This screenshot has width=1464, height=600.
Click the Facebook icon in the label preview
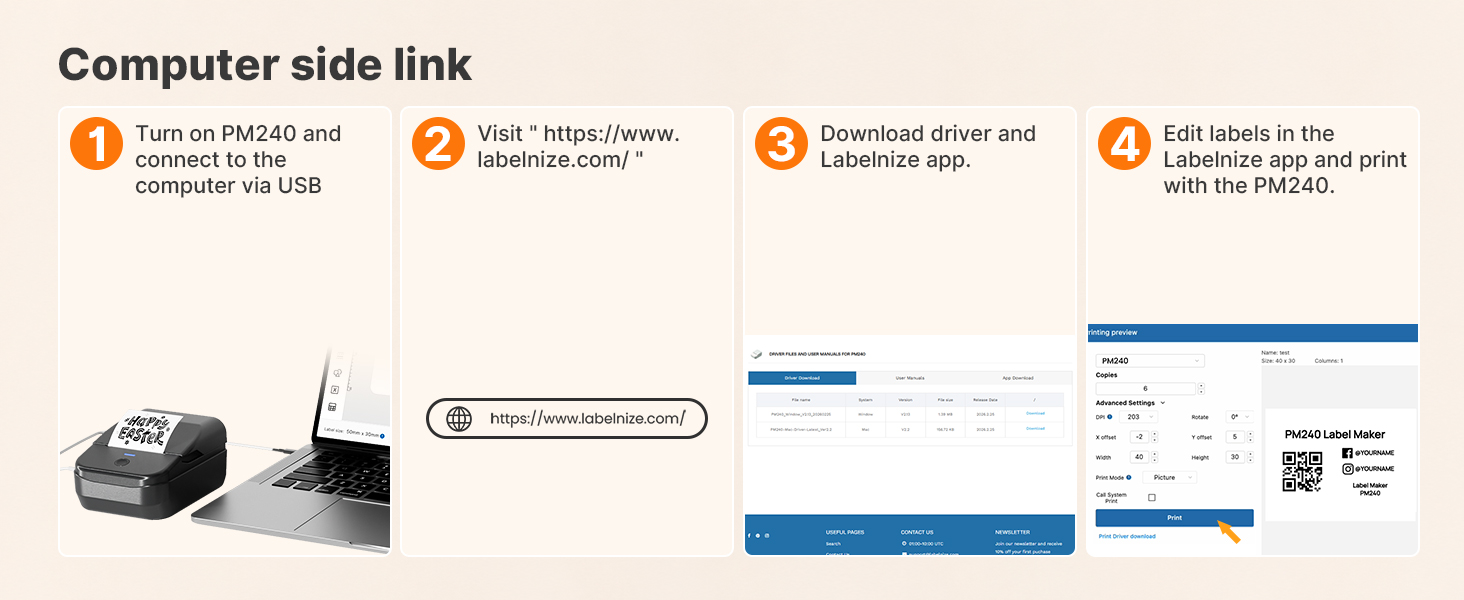(x=1347, y=453)
